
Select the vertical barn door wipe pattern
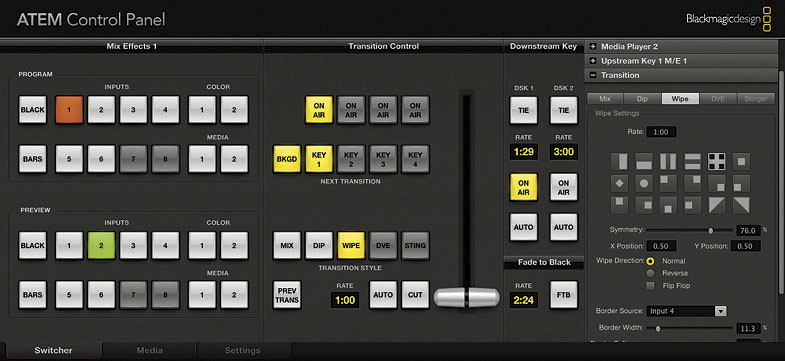point(668,161)
